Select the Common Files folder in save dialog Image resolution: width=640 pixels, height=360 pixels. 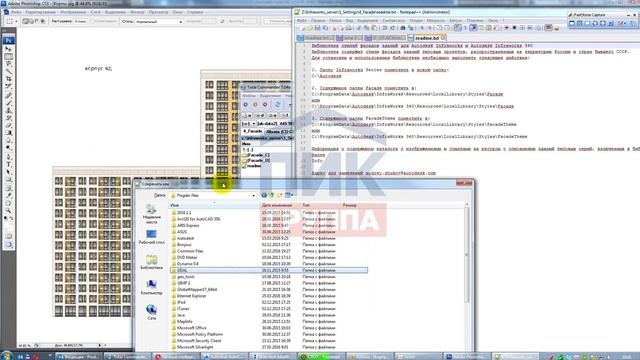click(190, 251)
